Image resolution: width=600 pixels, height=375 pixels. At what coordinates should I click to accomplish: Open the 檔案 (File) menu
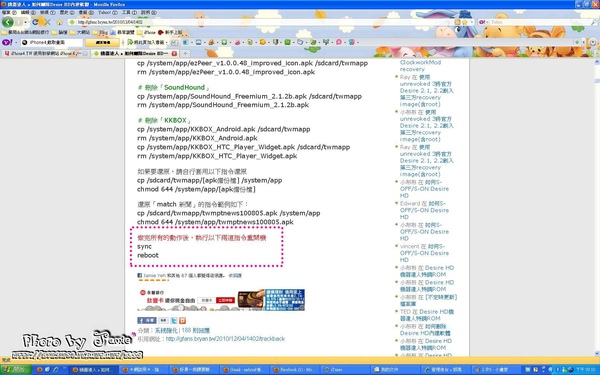point(9,12)
